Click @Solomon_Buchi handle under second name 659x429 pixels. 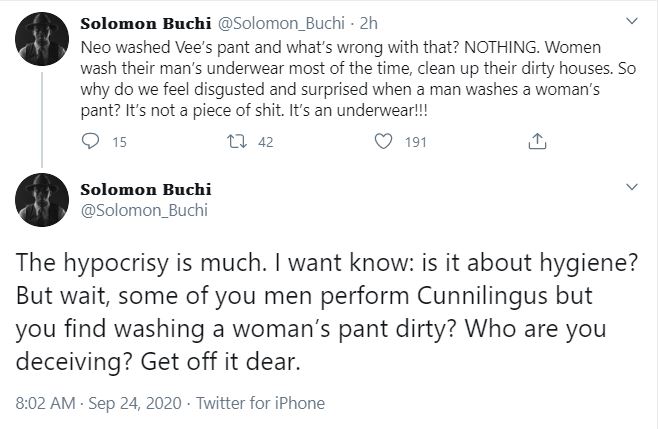[x=144, y=210]
